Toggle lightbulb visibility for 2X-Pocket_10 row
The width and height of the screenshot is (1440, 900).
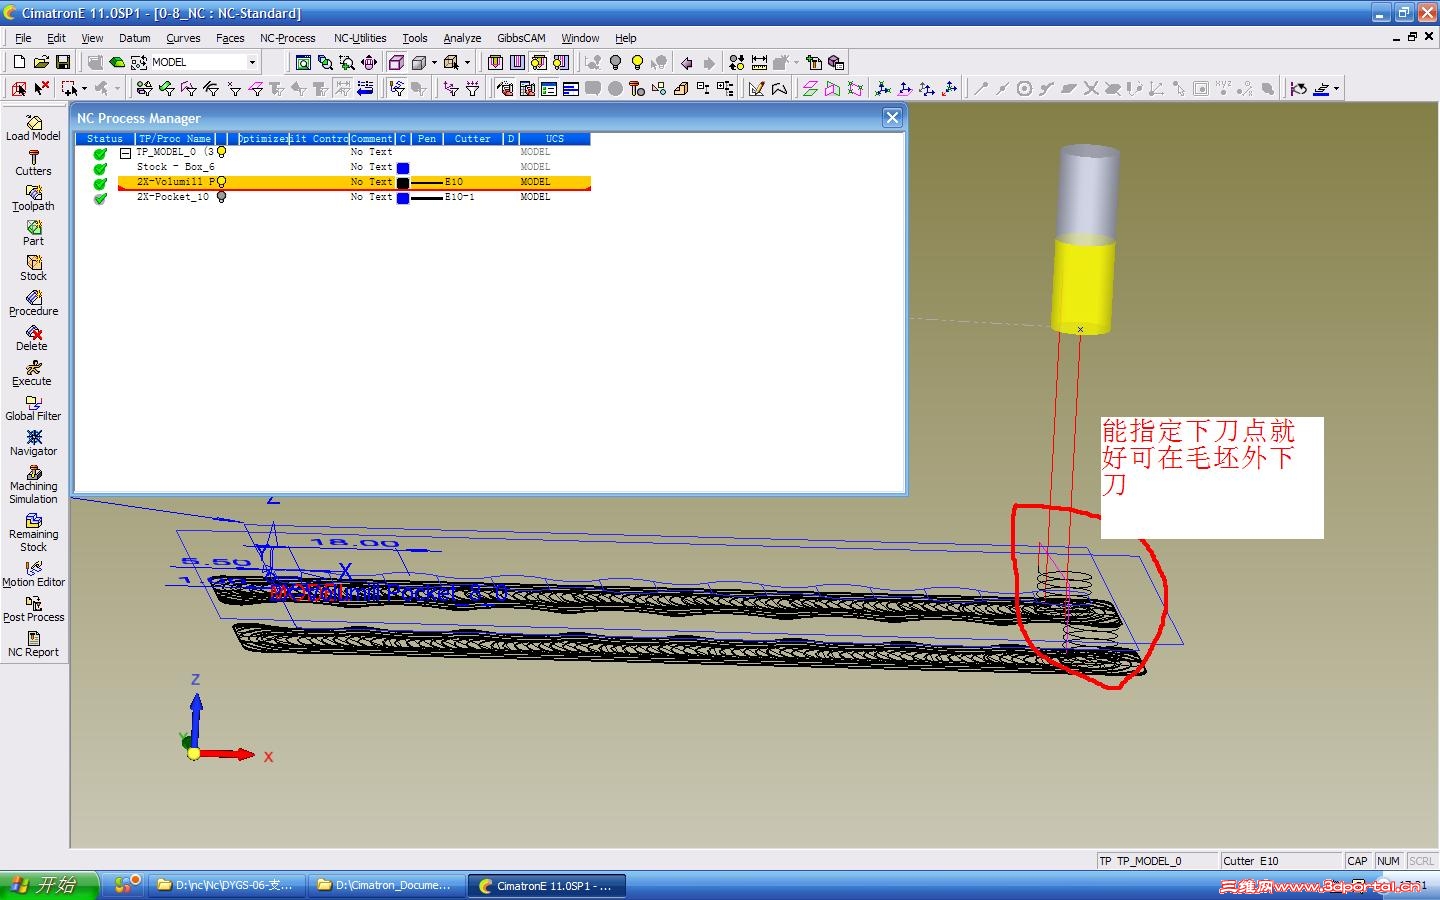point(221,197)
